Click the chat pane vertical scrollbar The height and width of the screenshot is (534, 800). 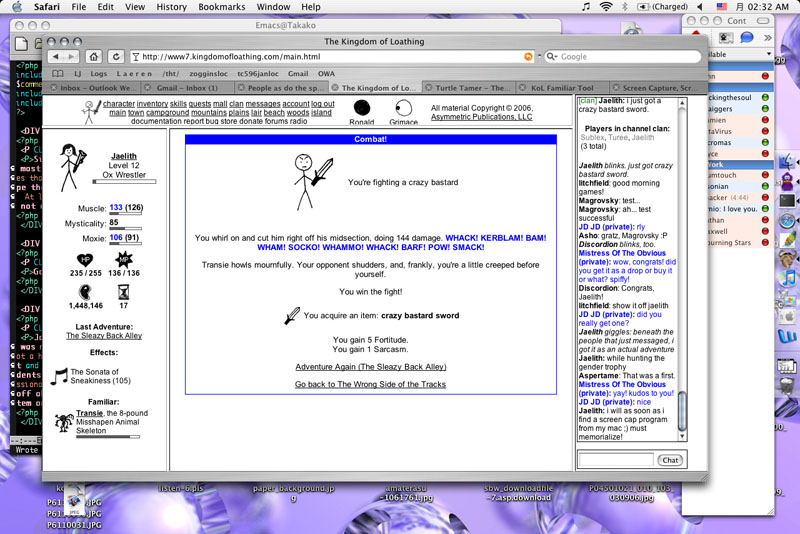click(682, 269)
